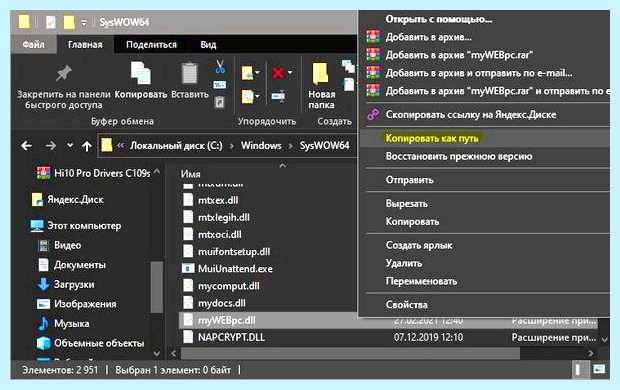Viewport: 620px width, 390px height.
Task: Click the double chevron in address bar
Action: pos(121,146)
